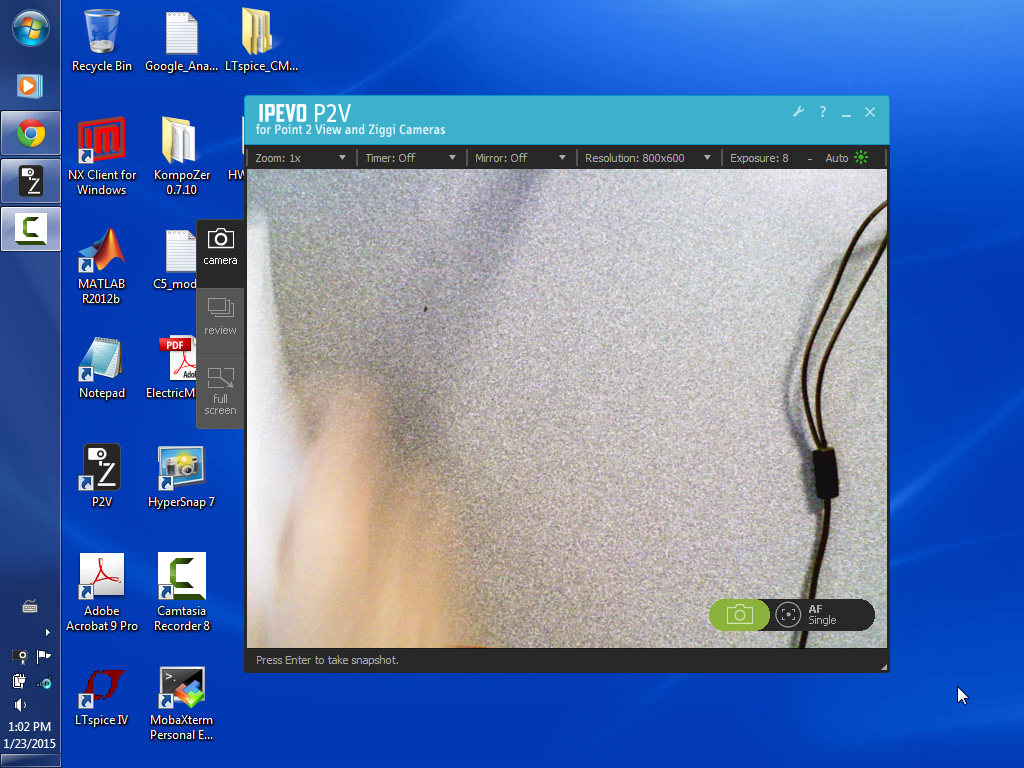Click the Exposure: 8 label

(759, 158)
